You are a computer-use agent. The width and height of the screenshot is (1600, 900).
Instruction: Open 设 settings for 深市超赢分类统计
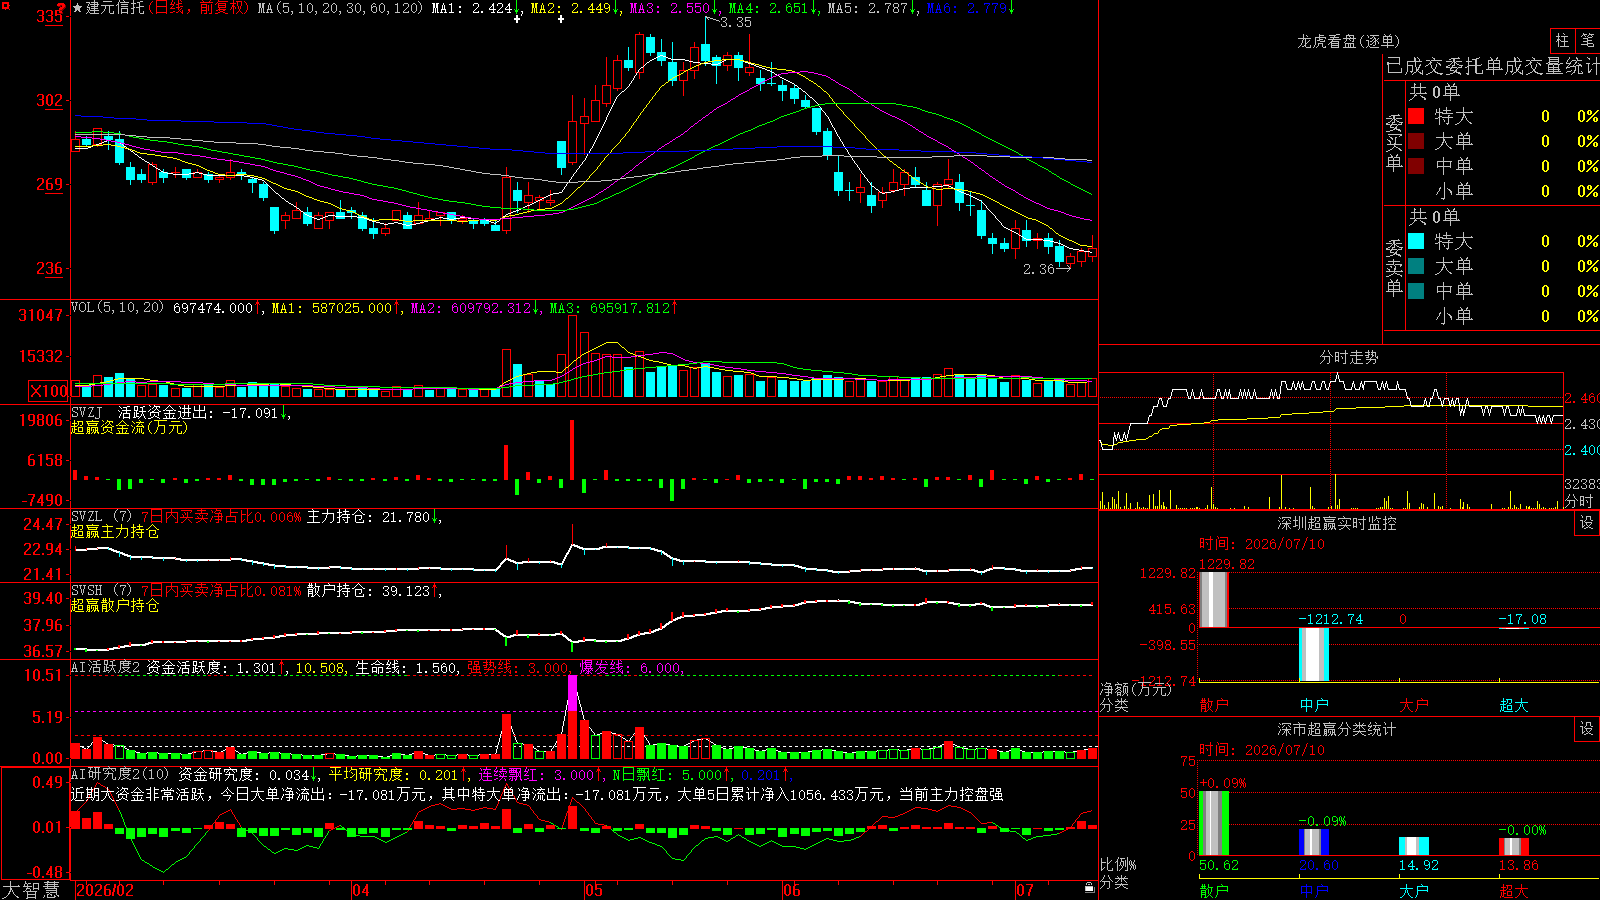pos(1587,729)
